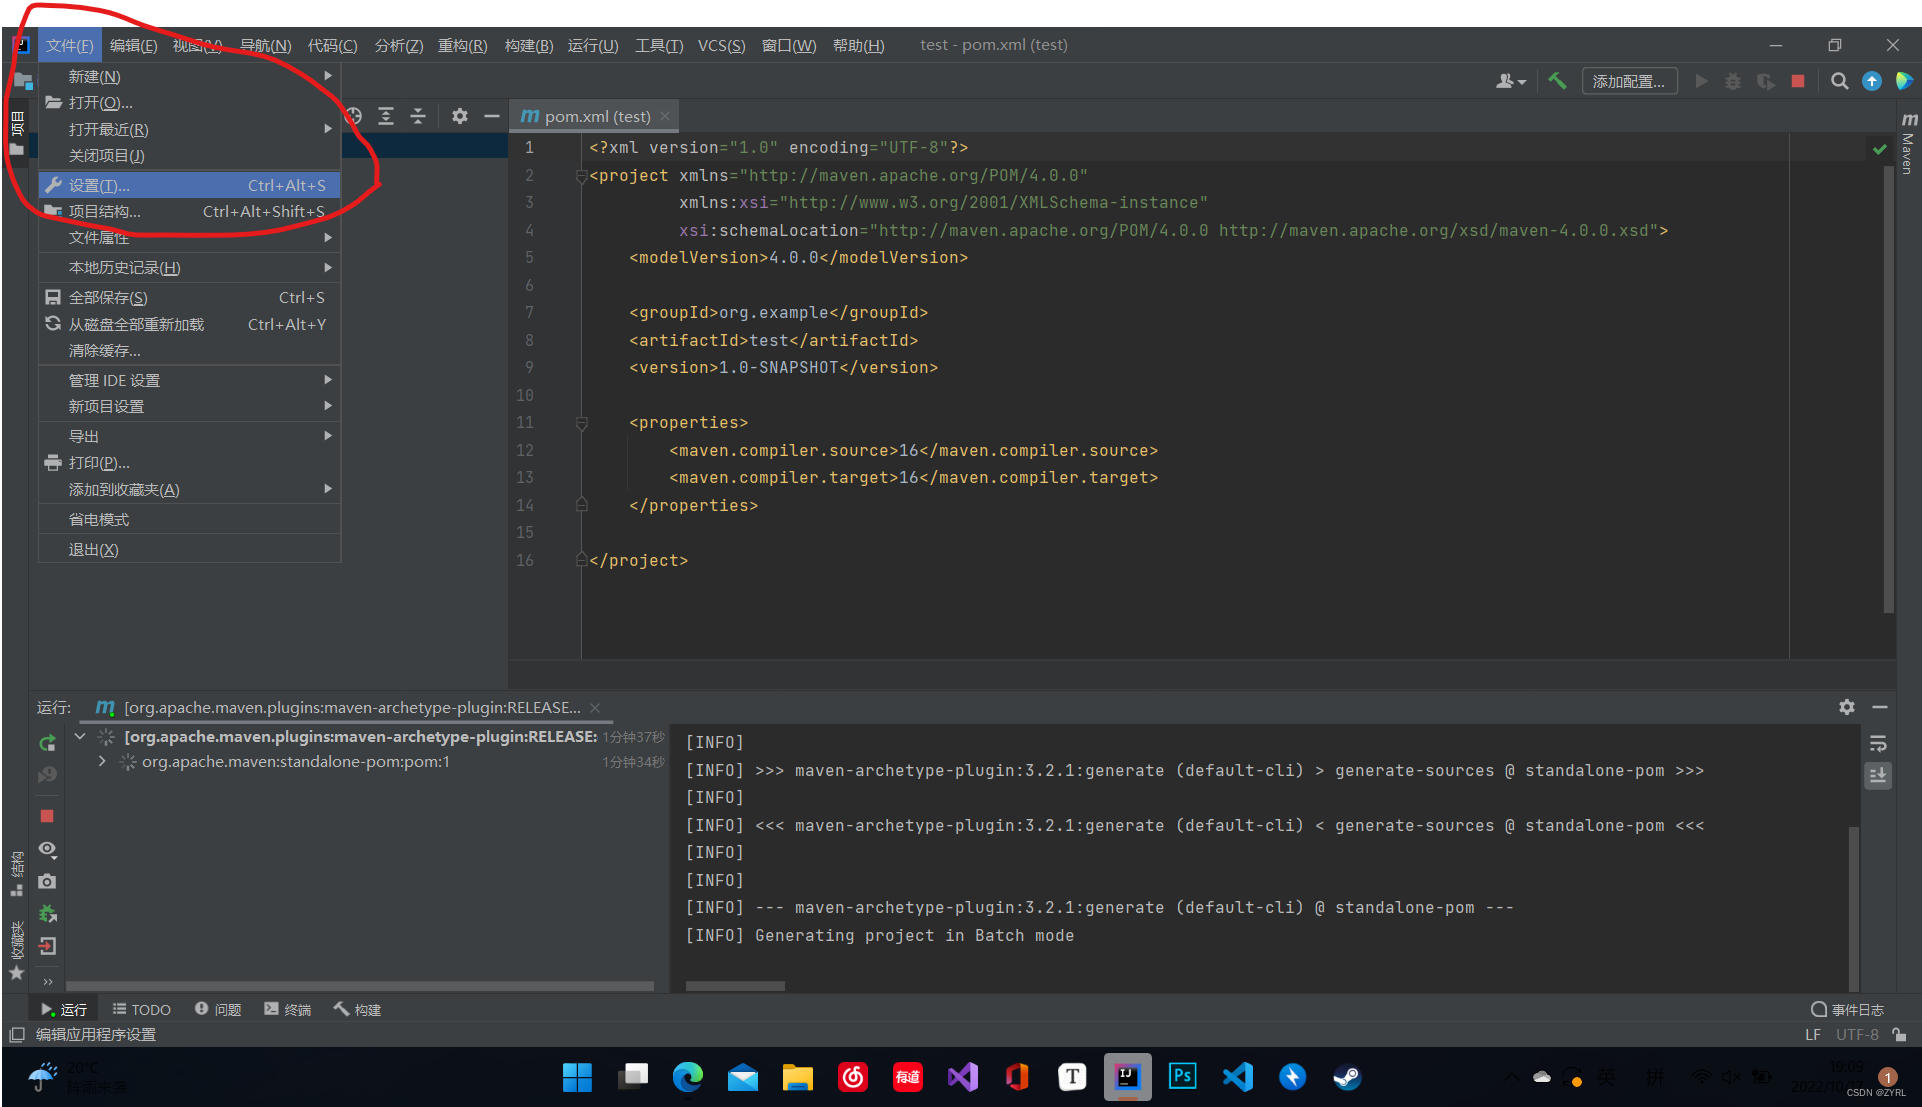Click the console horizontal scrollbar thumb

coord(735,985)
